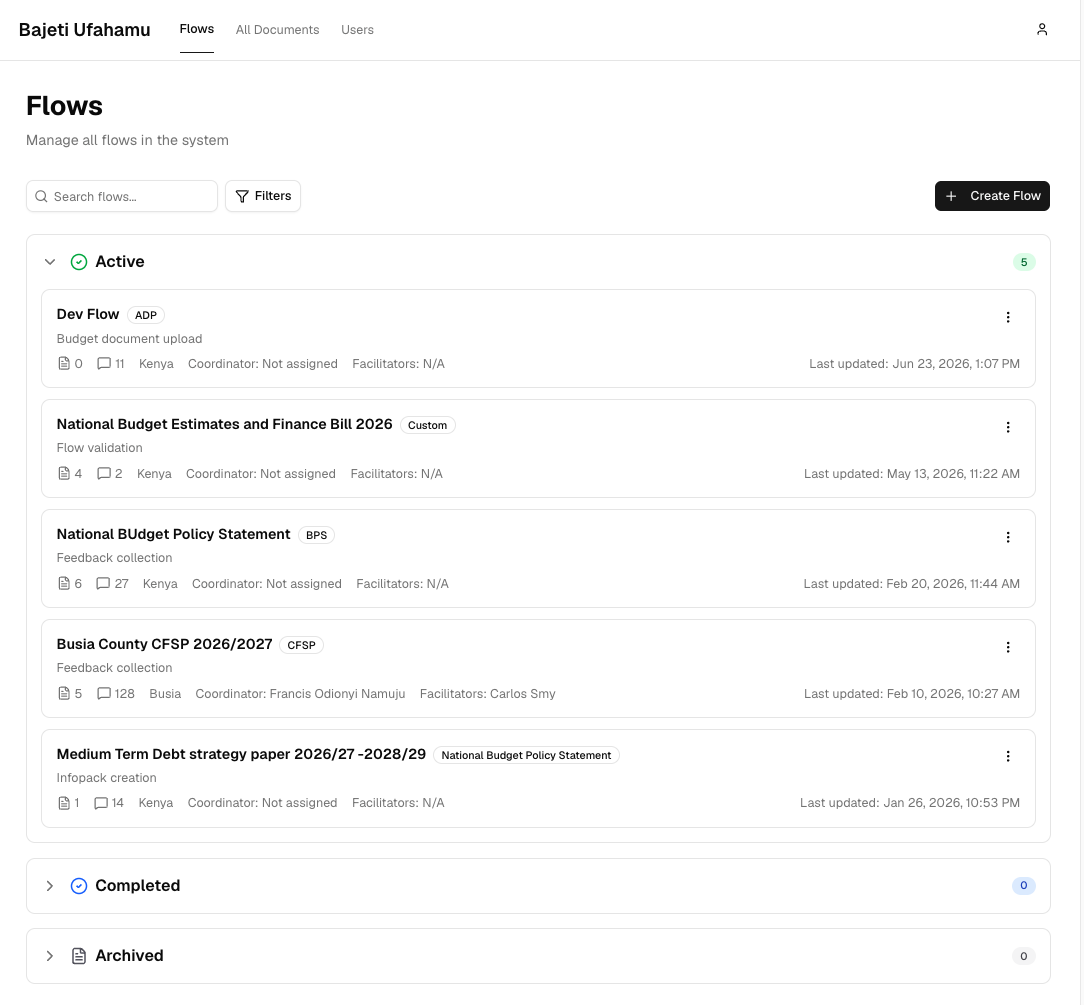Open Medium Term Debt strategy paper flow
The height and width of the screenshot is (1005, 1084).
241,754
